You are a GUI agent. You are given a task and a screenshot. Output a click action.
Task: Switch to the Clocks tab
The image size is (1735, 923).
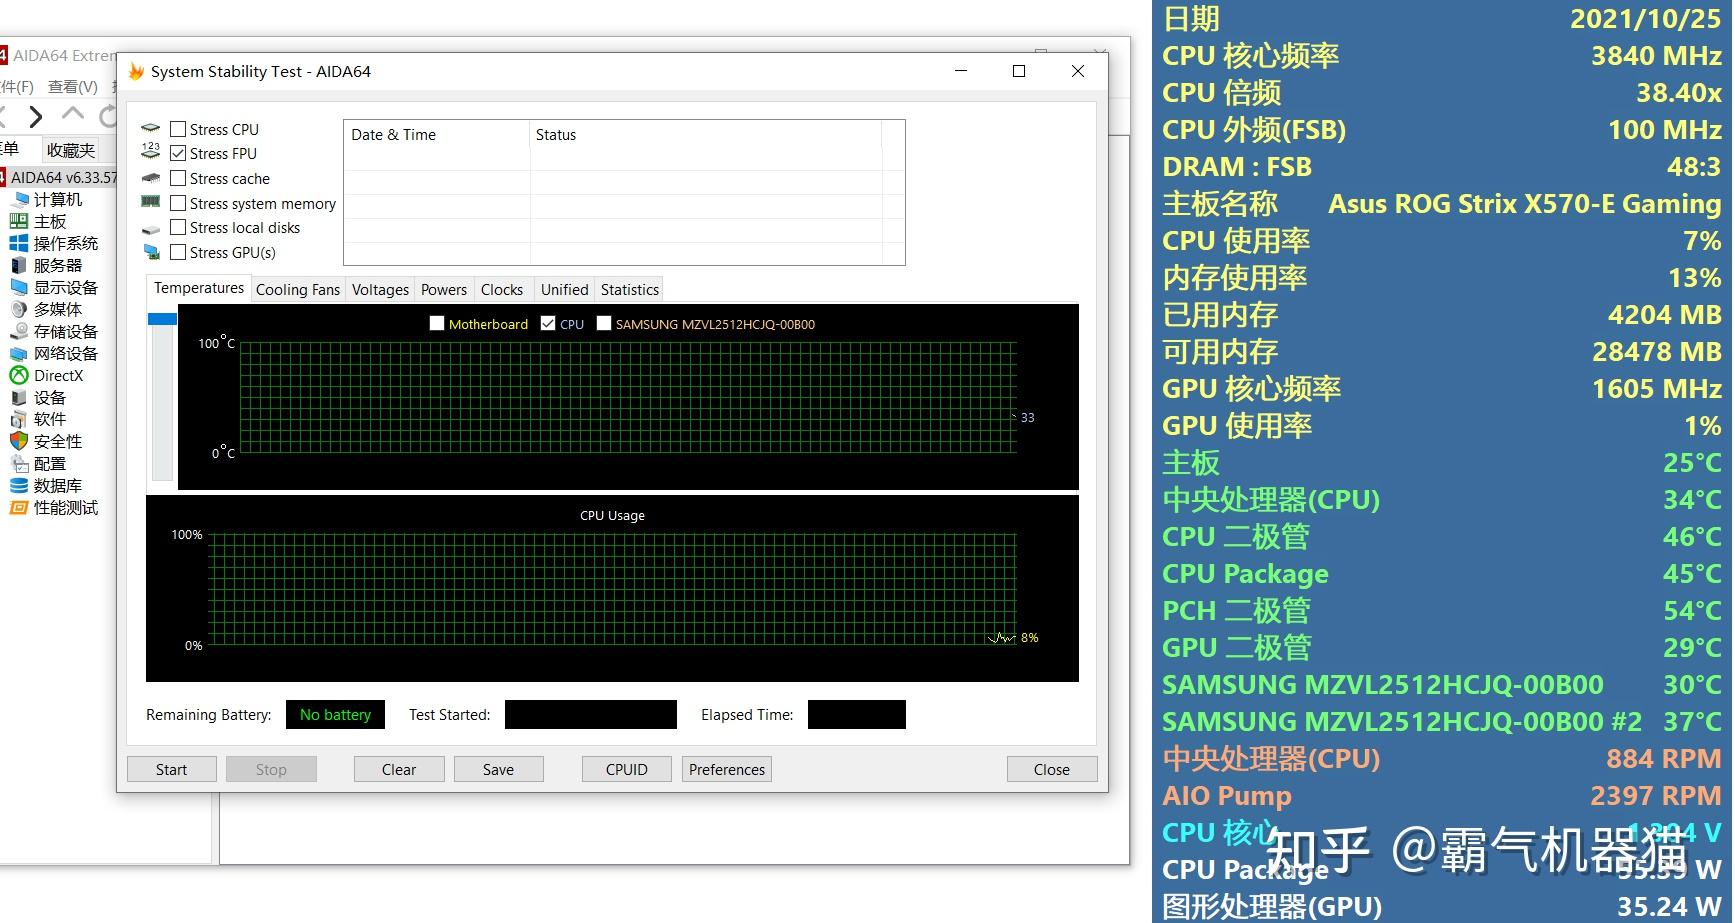click(502, 290)
